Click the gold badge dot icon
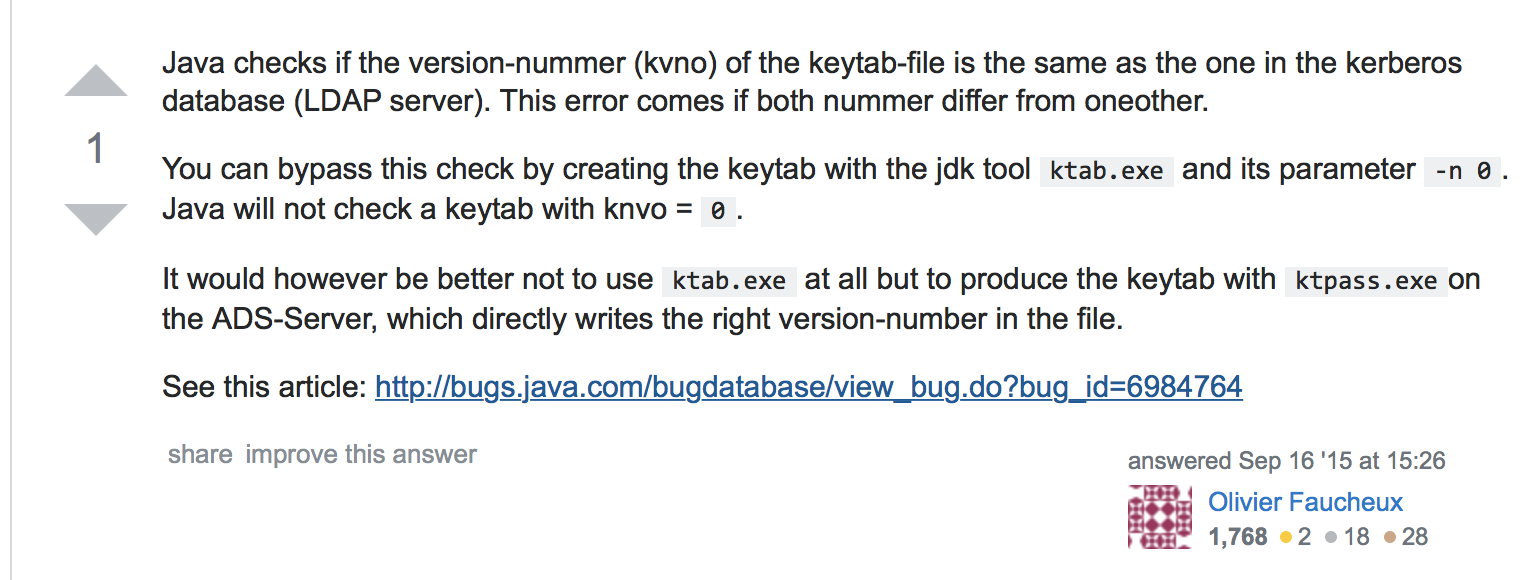 click(x=1287, y=538)
